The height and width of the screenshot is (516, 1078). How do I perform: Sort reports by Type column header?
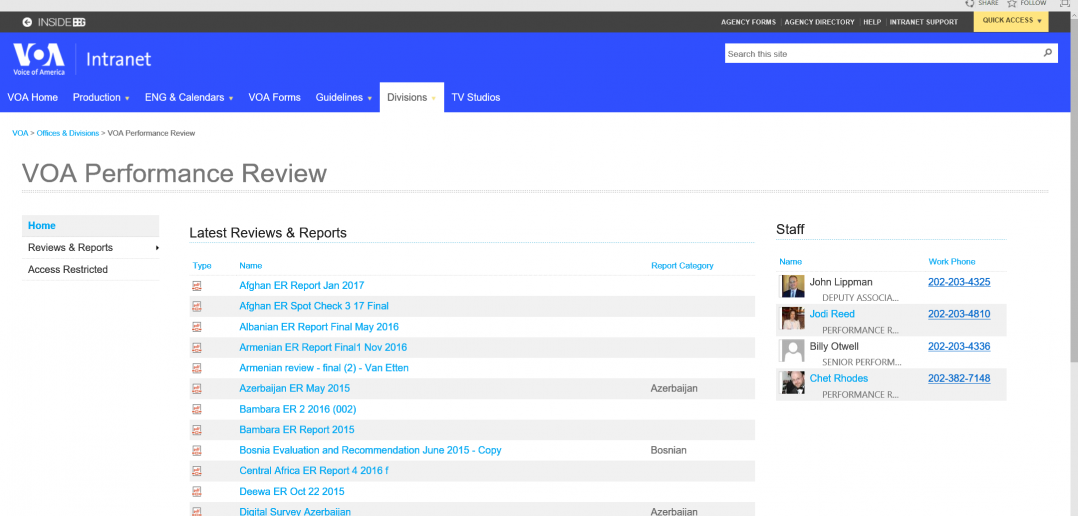[x=202, y=266]
